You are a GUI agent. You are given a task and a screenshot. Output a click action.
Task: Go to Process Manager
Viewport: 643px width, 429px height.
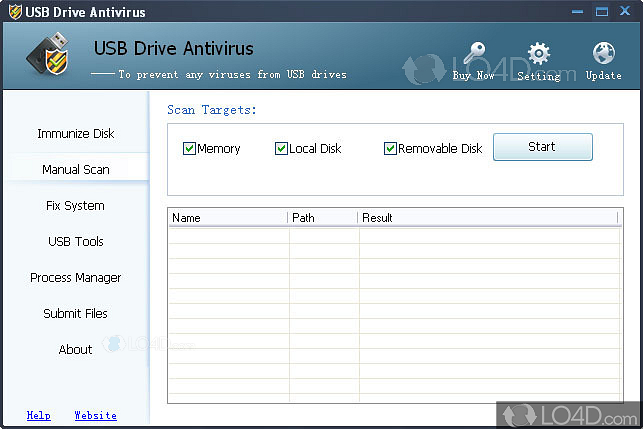point(76,278)
